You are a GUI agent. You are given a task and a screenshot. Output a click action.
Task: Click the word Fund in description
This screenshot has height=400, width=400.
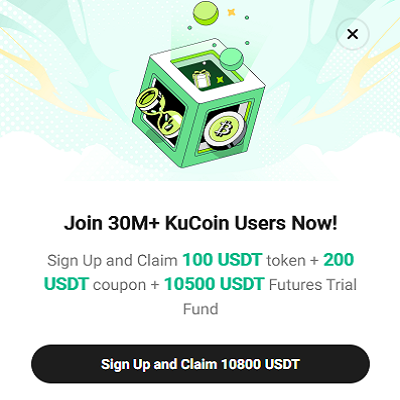click(x=200, y=309)
